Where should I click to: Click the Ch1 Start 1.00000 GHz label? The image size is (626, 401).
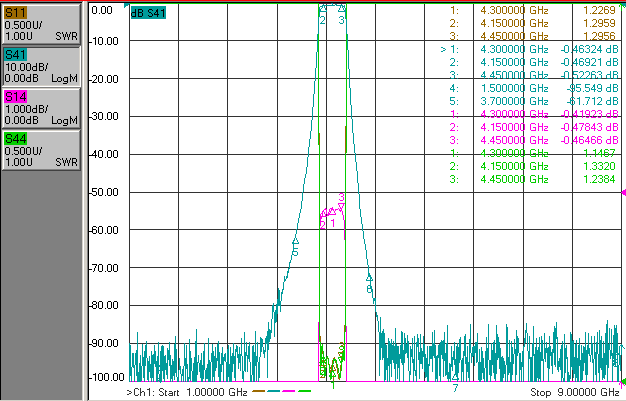187,392
